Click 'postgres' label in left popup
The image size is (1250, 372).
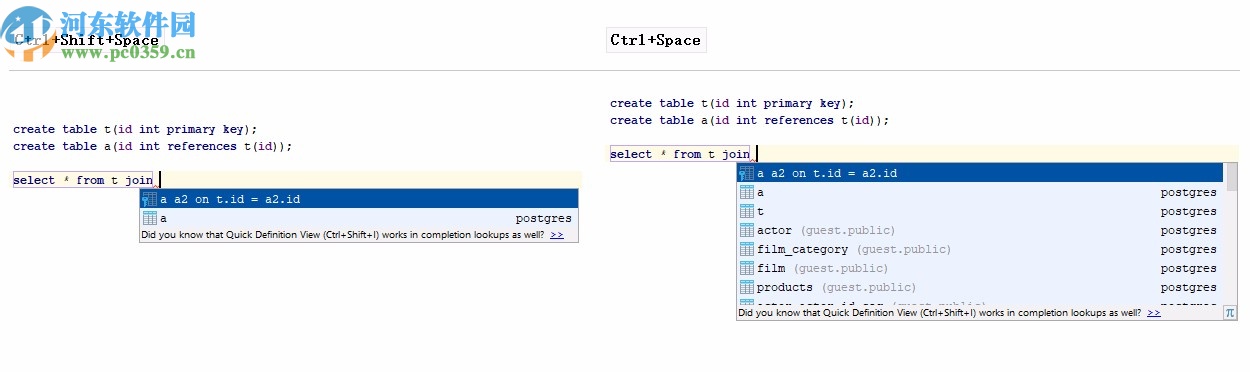[544, 218]
